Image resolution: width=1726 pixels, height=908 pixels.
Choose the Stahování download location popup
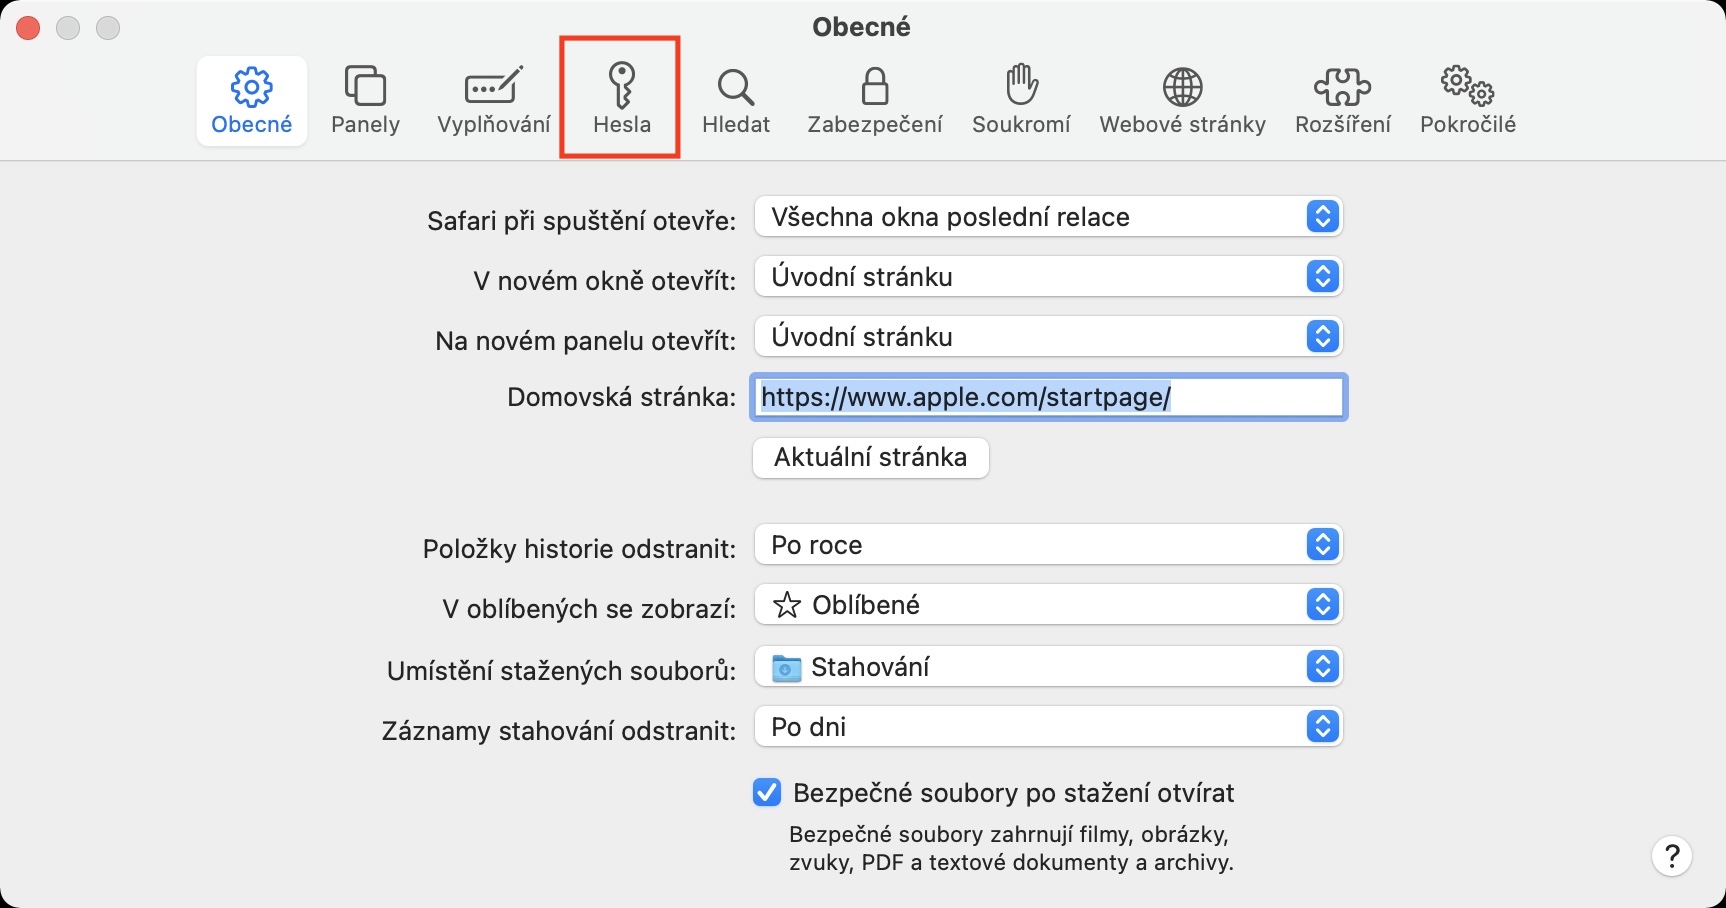pyautogui.click(x=1047, y=667)
